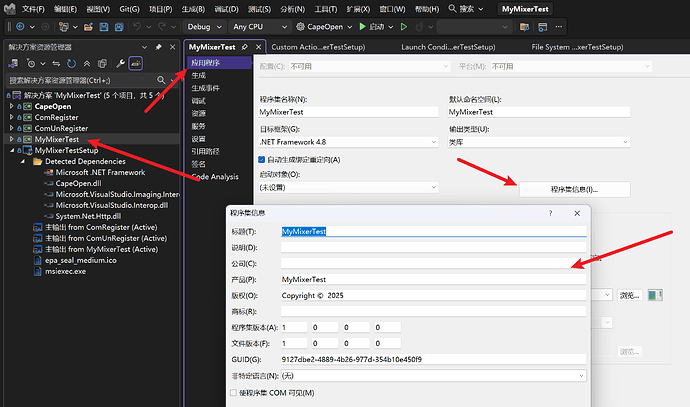690x407 pixels.
Task: Click the Start Without Debugging outlined play icon
Action: pos(404,27)
